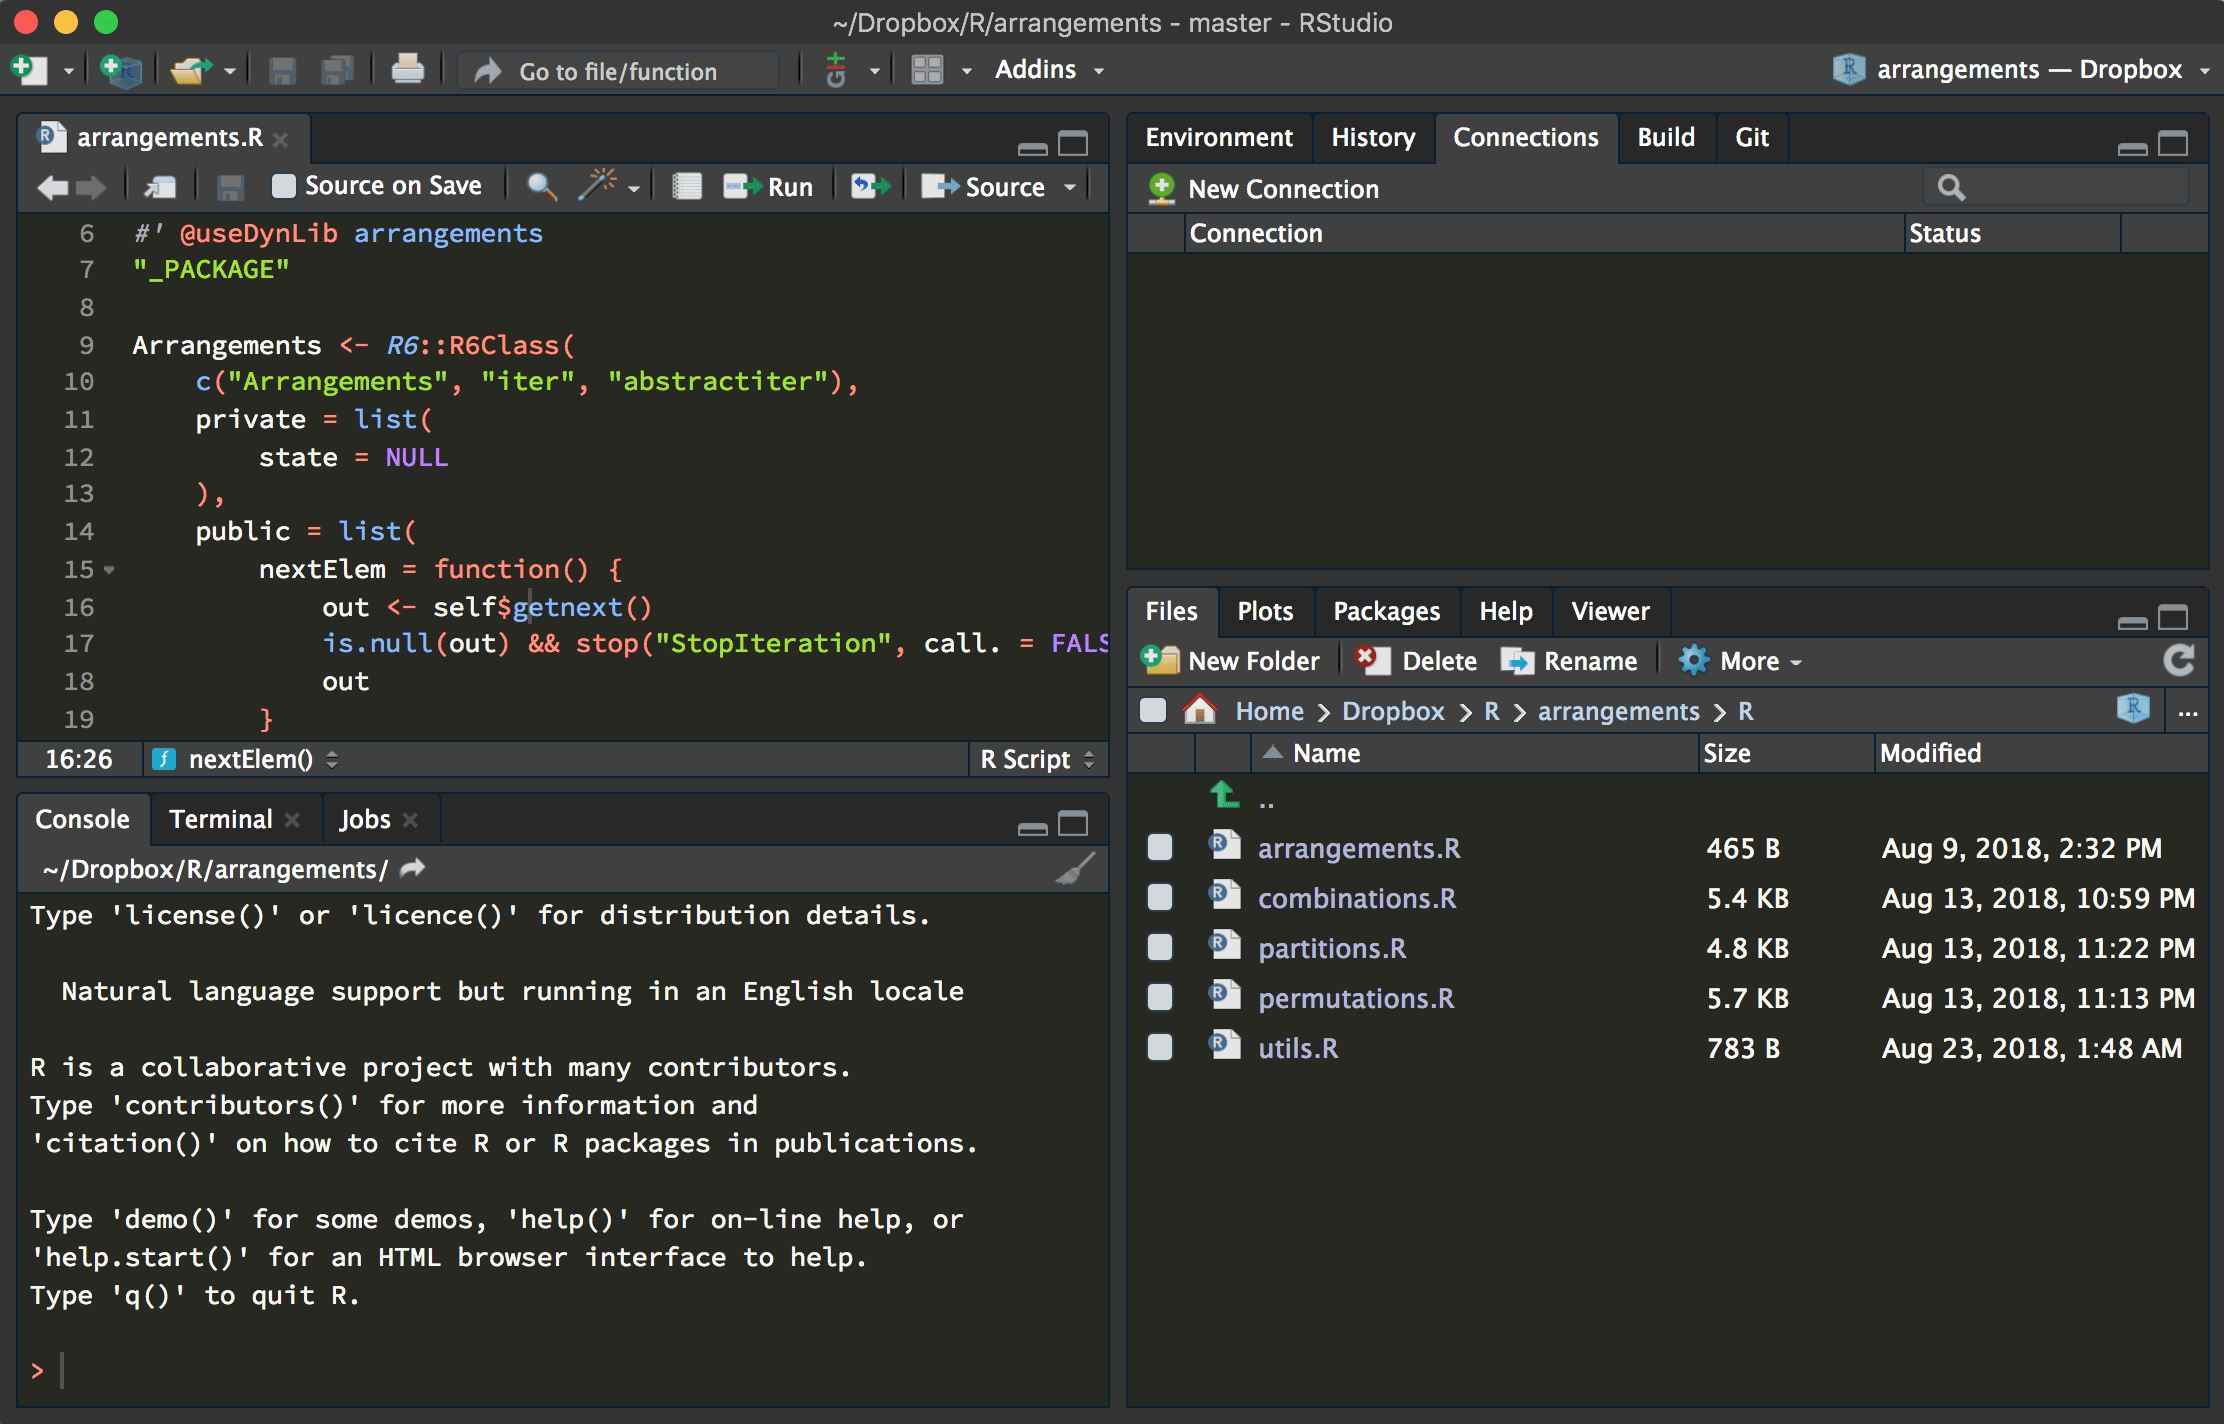Create a New Connection
The height and width of the screenshot is (1424, 2224).
click(x=1263, y=189)
